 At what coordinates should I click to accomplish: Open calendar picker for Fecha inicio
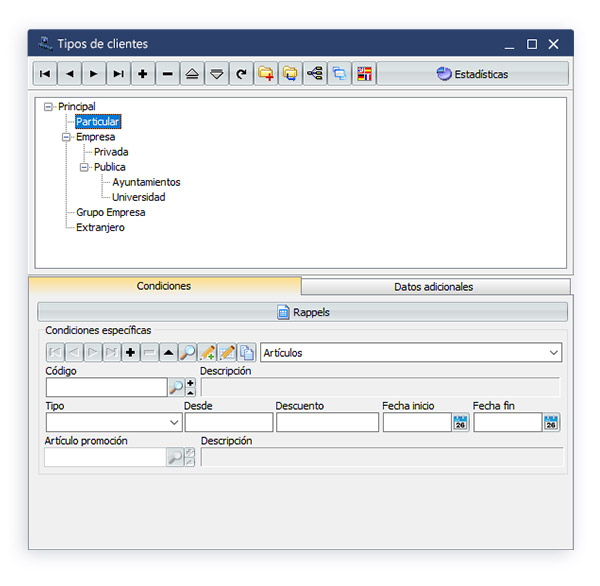click(460, 423)
